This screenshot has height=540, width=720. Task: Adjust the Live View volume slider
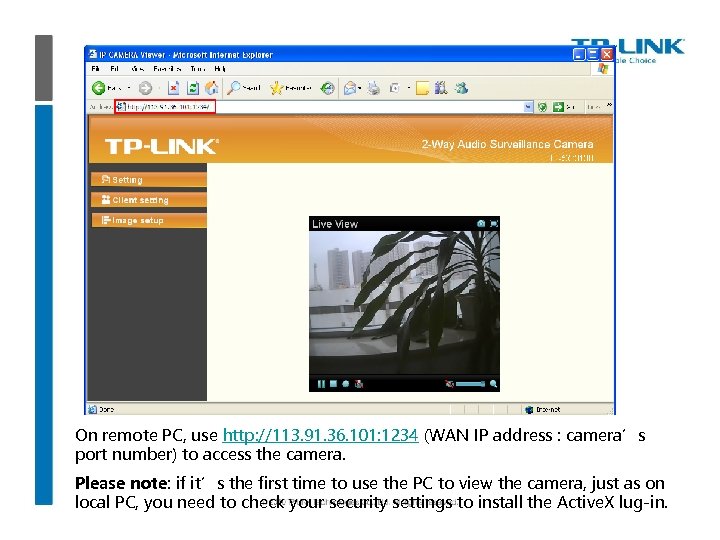coord(470,384)
